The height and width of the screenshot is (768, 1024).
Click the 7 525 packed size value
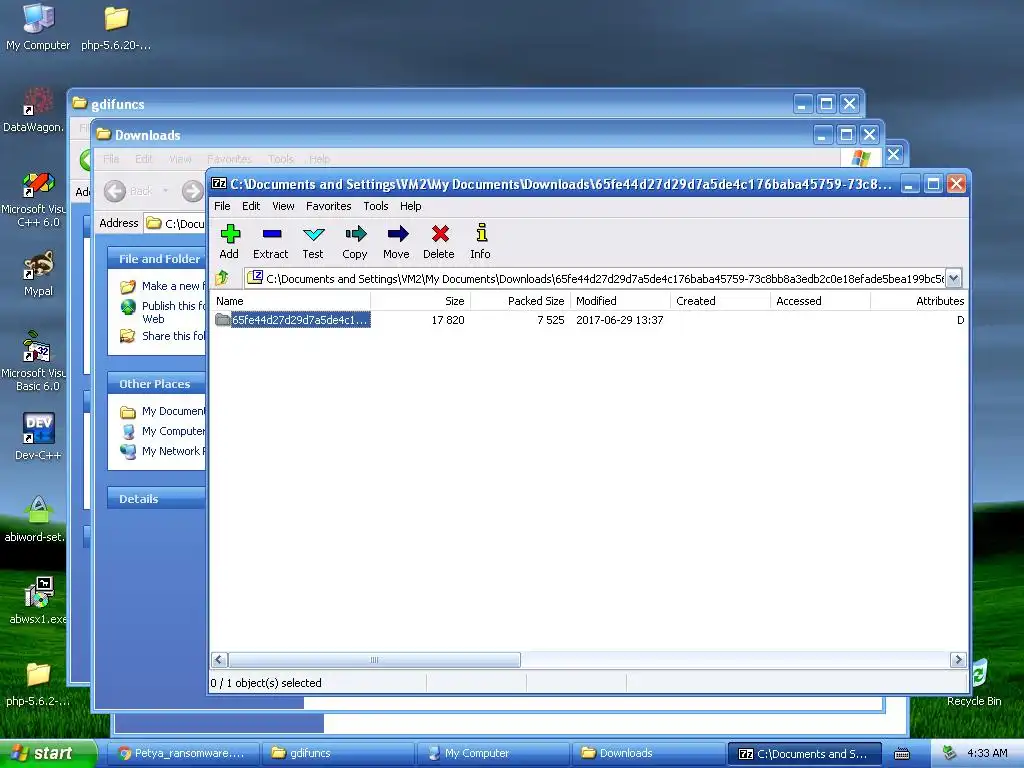pyautogui.click(x=551, y=320)
